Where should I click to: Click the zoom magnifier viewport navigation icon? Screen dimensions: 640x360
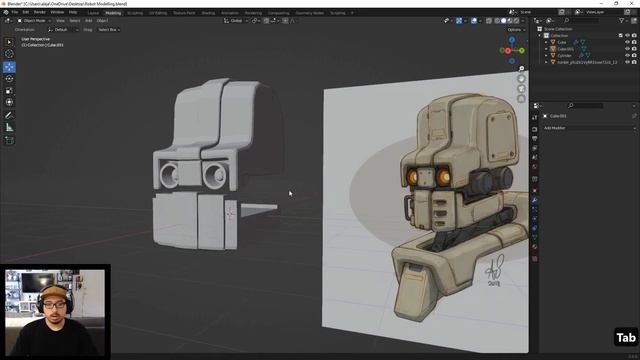click(x=521, y=69)
